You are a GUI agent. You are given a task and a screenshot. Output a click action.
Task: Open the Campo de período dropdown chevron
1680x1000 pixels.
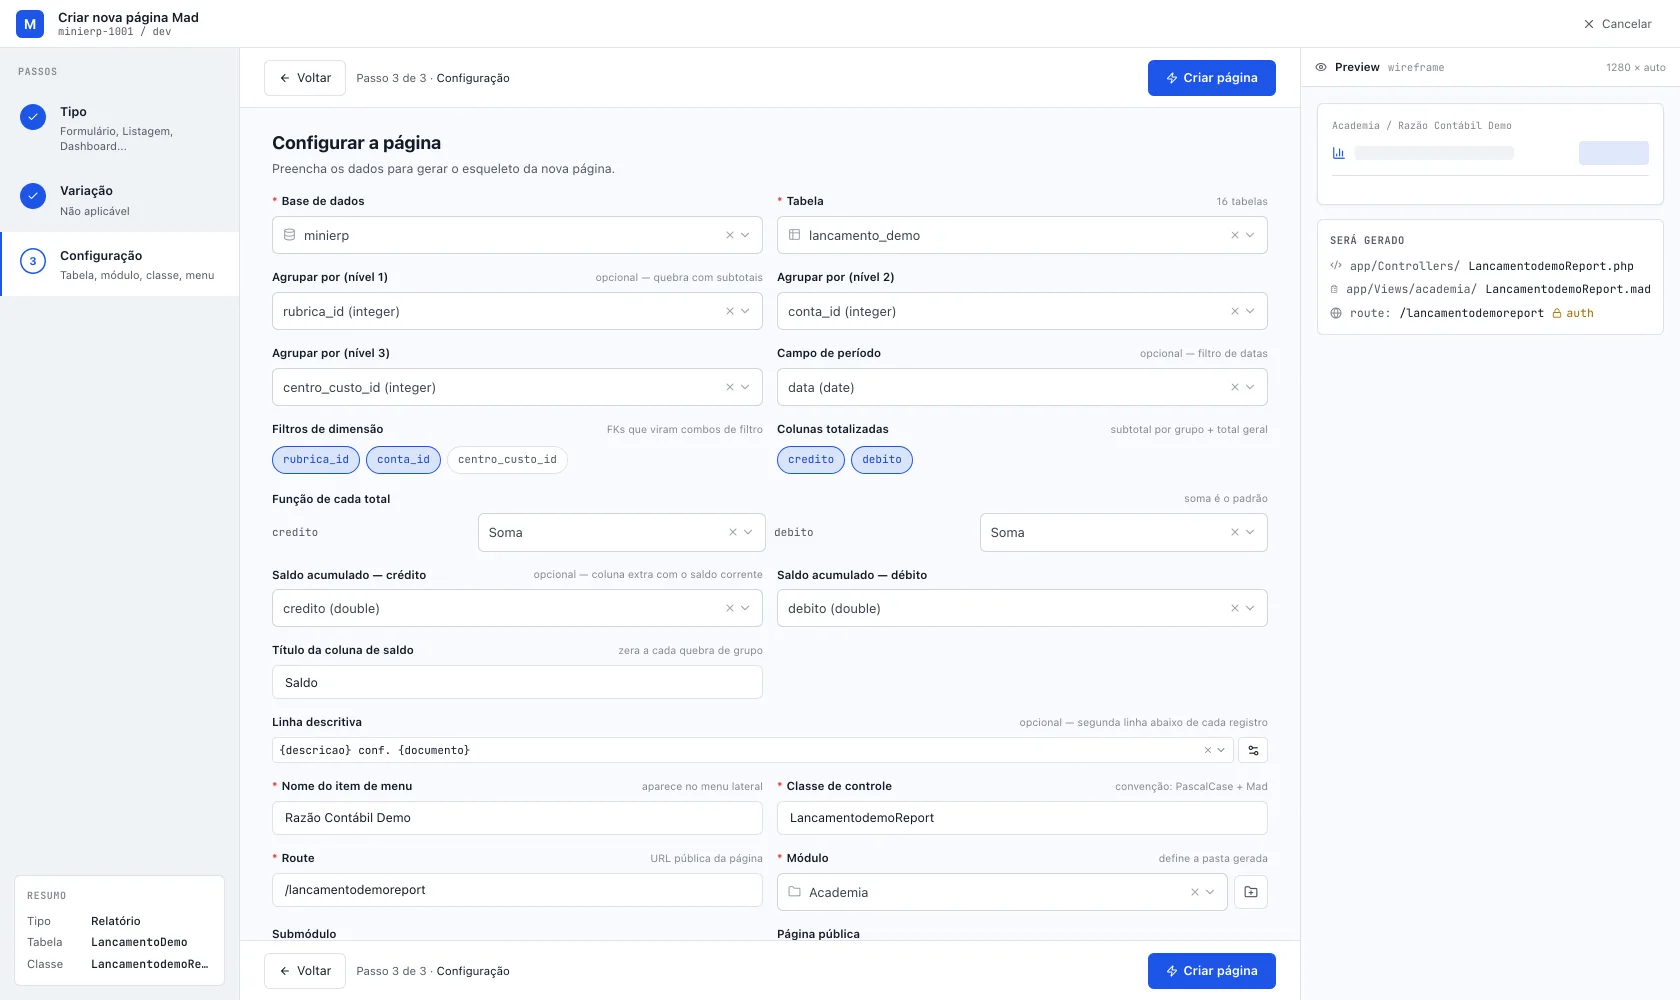click(1250, 387)
